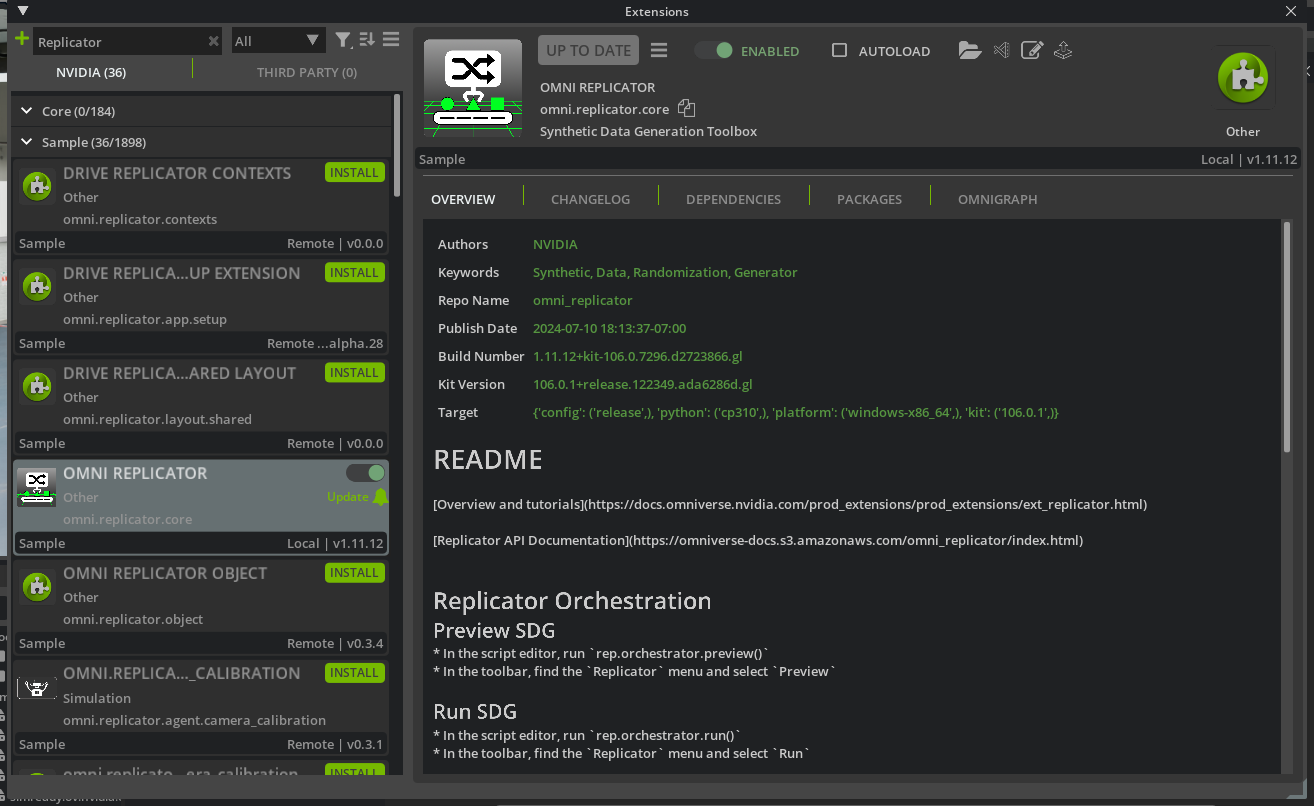Click the camera calibration extension icon
Image resolution: width=1314 pixels, height=806 pixels.
tap(37, 688)
